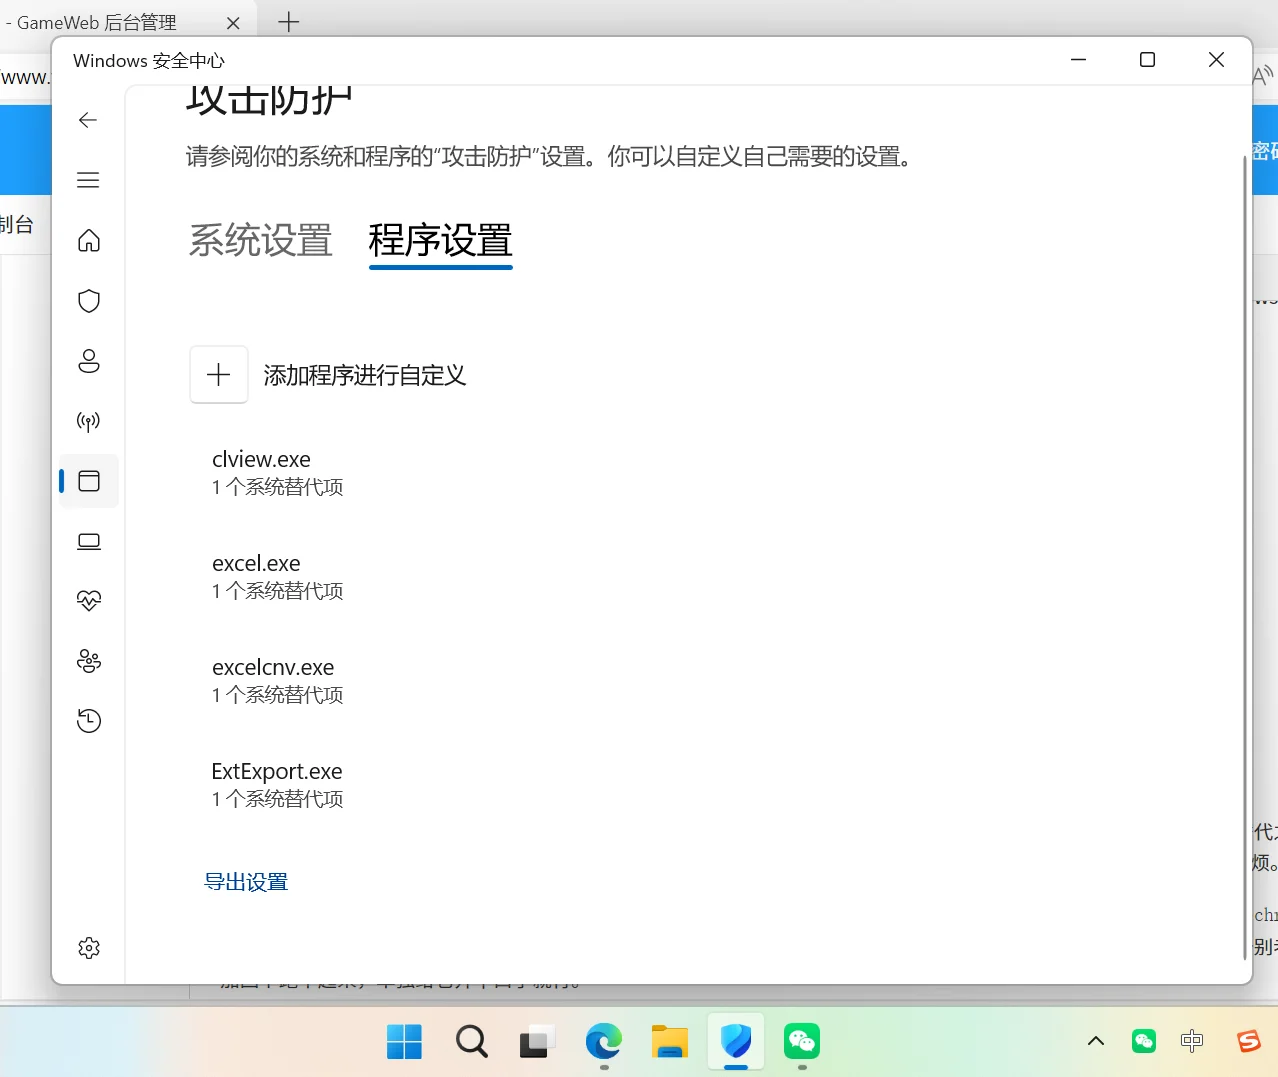Open Firewall & network protection icon

(x=89, y=421)
